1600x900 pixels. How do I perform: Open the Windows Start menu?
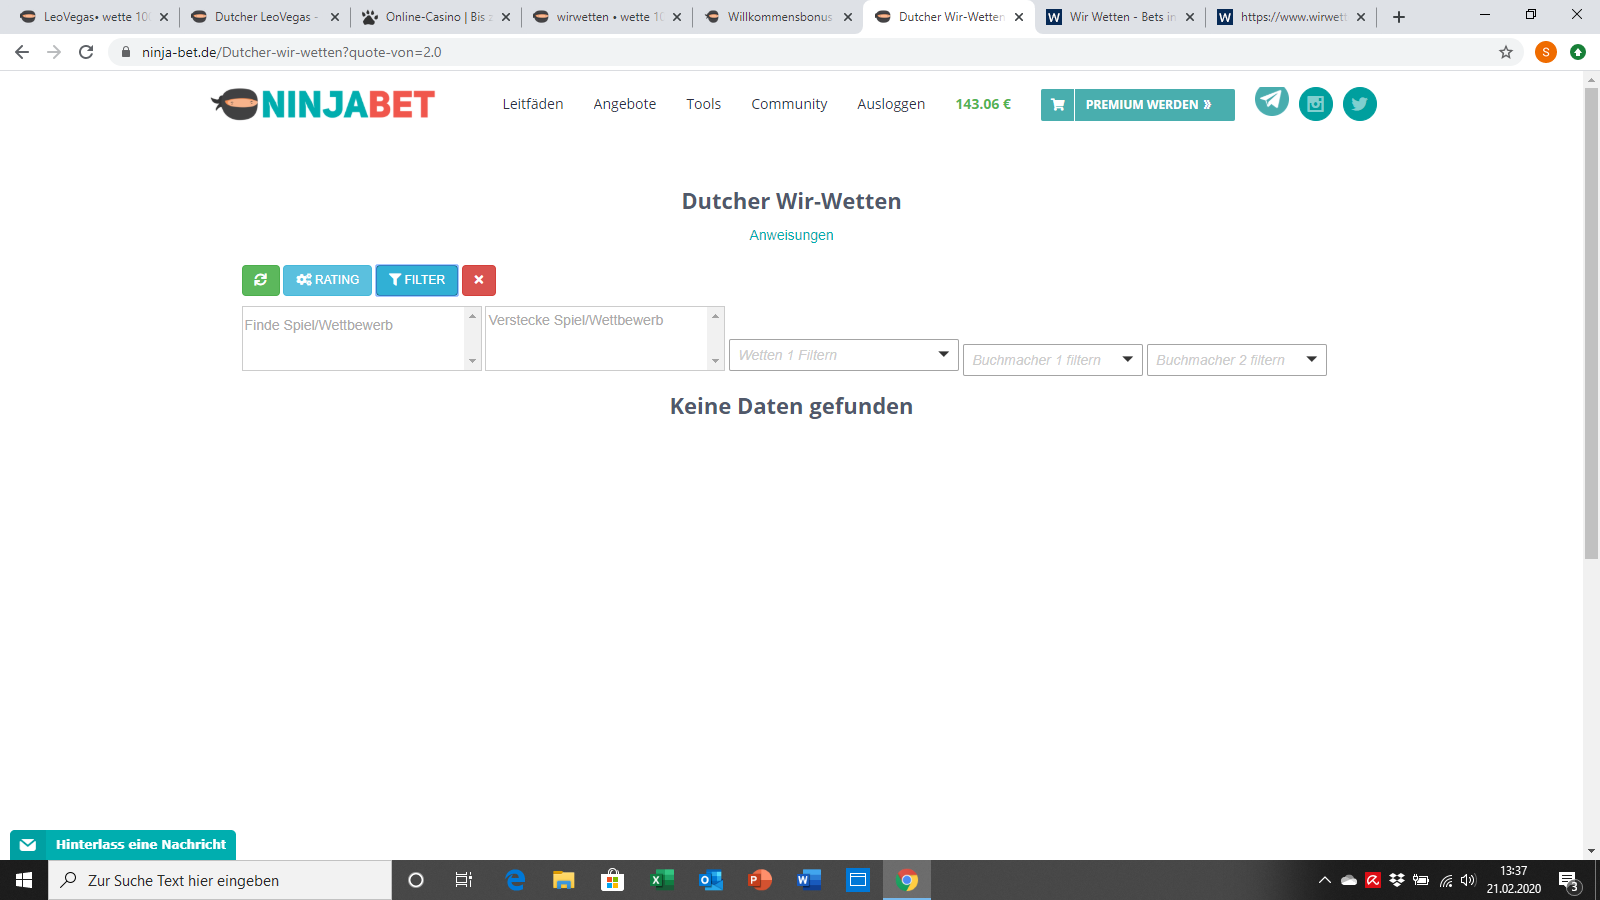pyautogui.click(x=24, y=880)
